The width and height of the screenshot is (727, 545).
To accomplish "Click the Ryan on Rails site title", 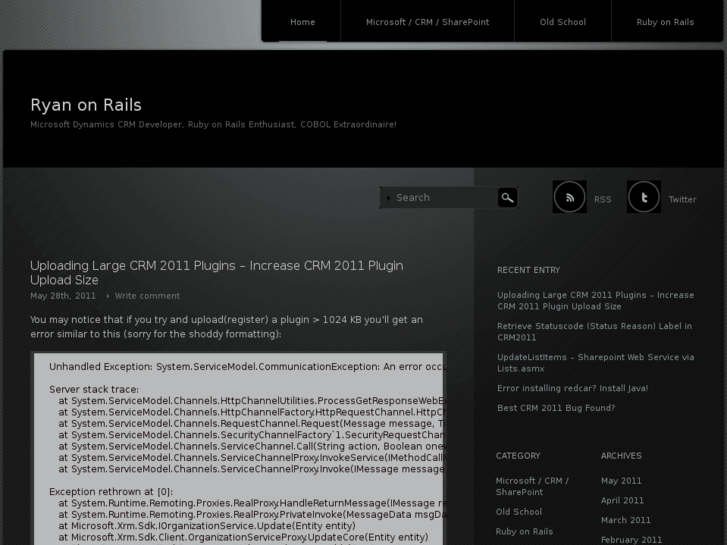I will [x=86, y=105].
